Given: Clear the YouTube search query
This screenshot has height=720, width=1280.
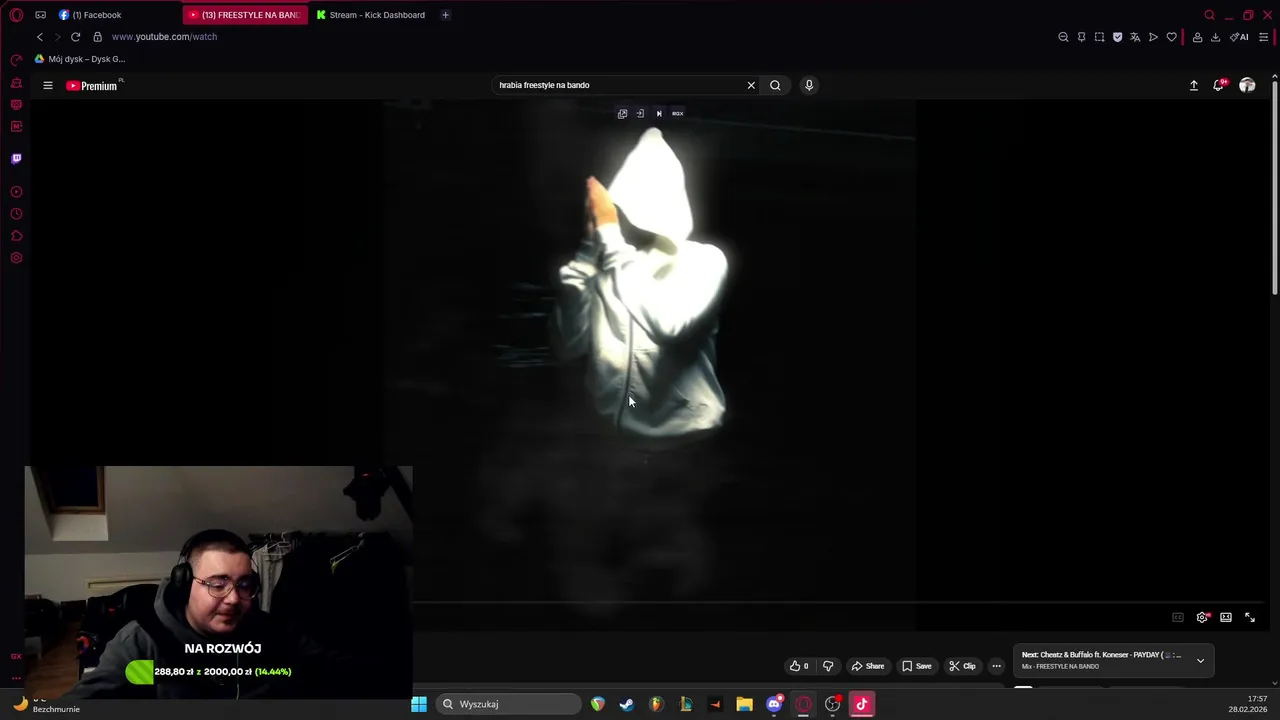Looking at the screenshot, I should tap(751, 85).
